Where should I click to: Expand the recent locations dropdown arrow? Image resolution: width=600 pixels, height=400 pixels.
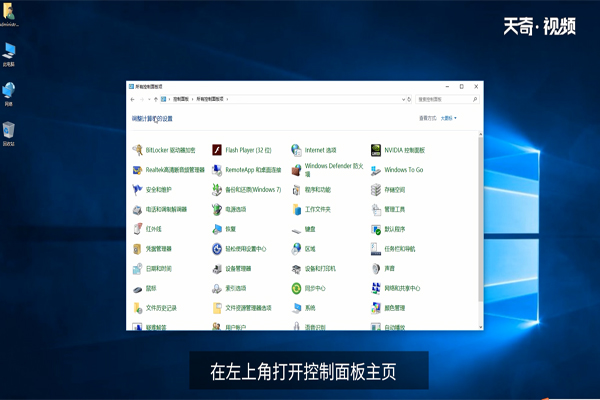pos(149,100)
